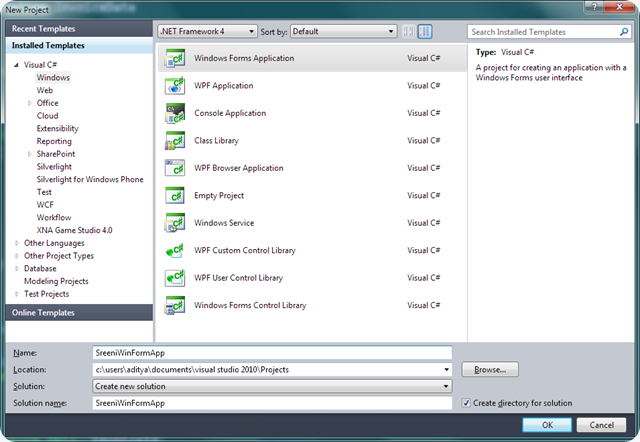Switch to medium icons view
Viewport: 640px width, 442px height.
(425, 31)
